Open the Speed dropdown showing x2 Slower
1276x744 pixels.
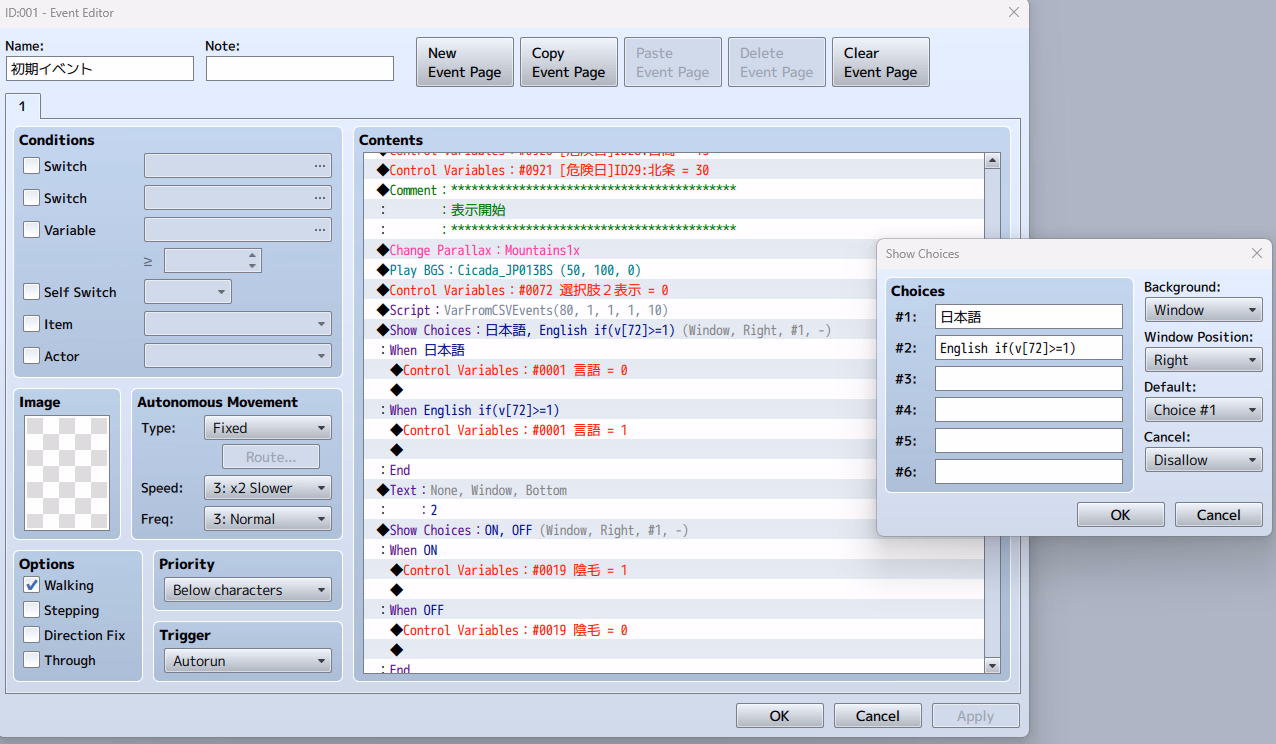point(268,488)
